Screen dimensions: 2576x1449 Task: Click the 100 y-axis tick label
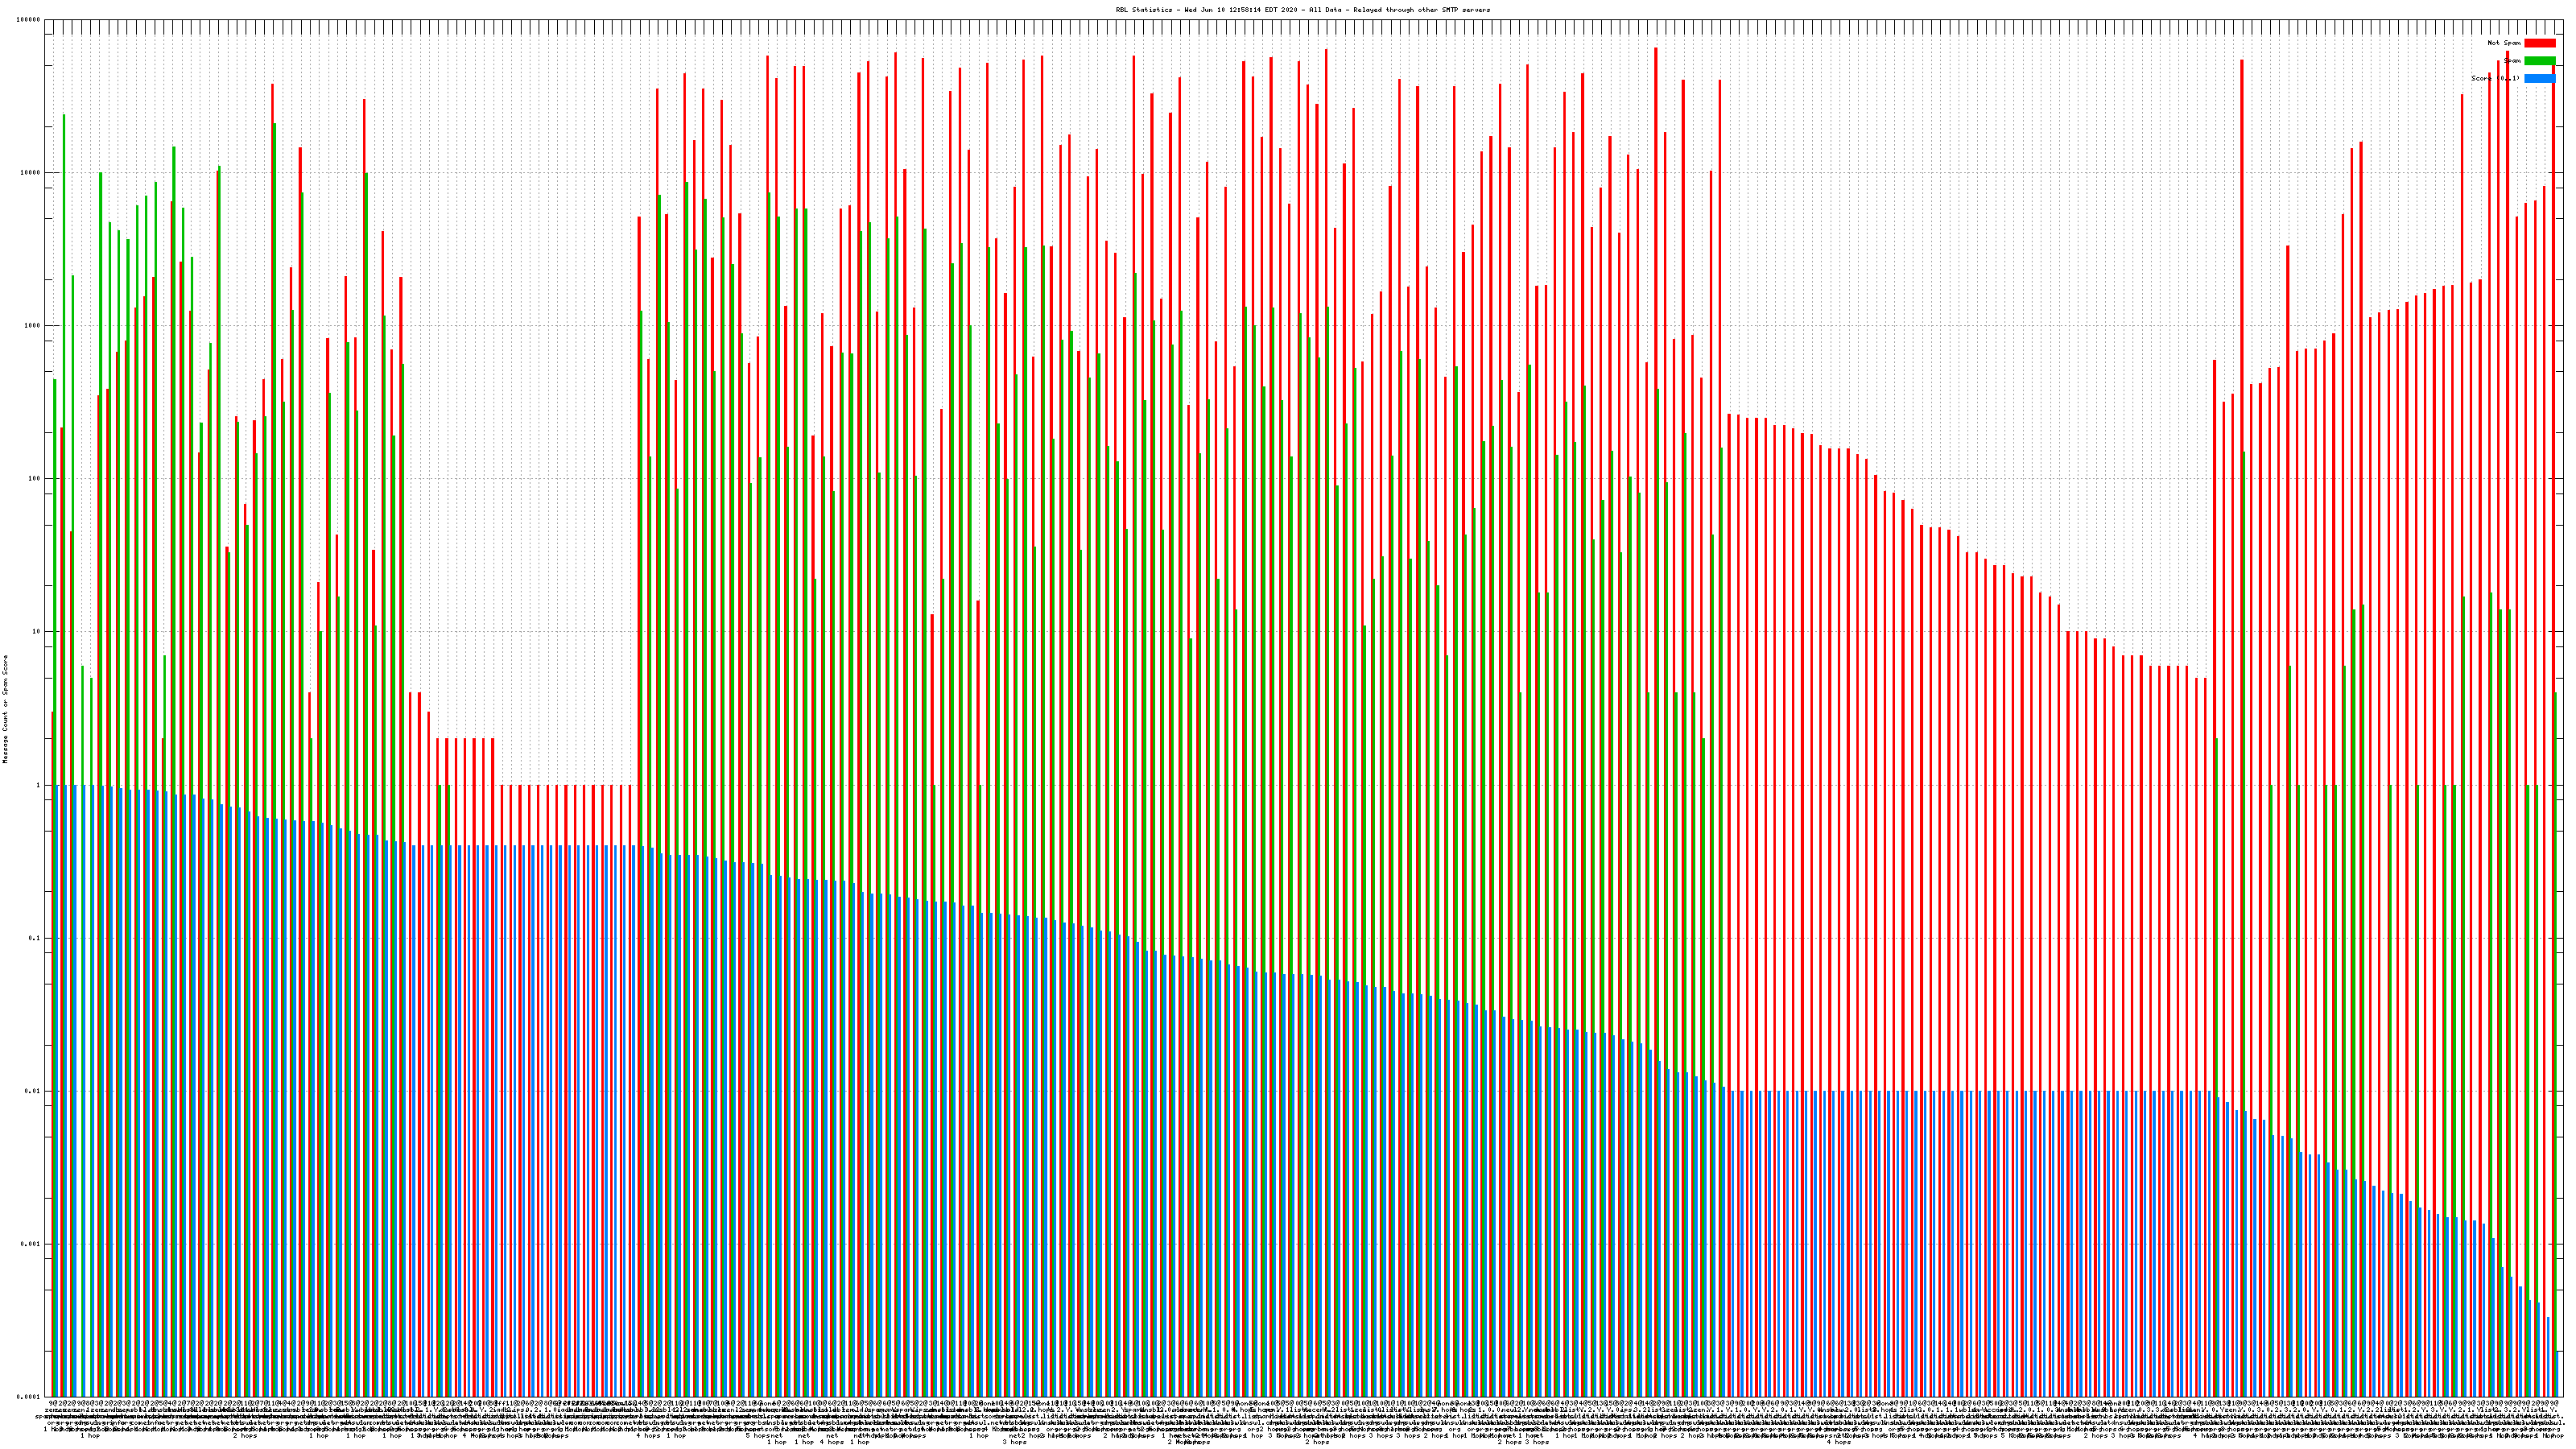point(35,479)
